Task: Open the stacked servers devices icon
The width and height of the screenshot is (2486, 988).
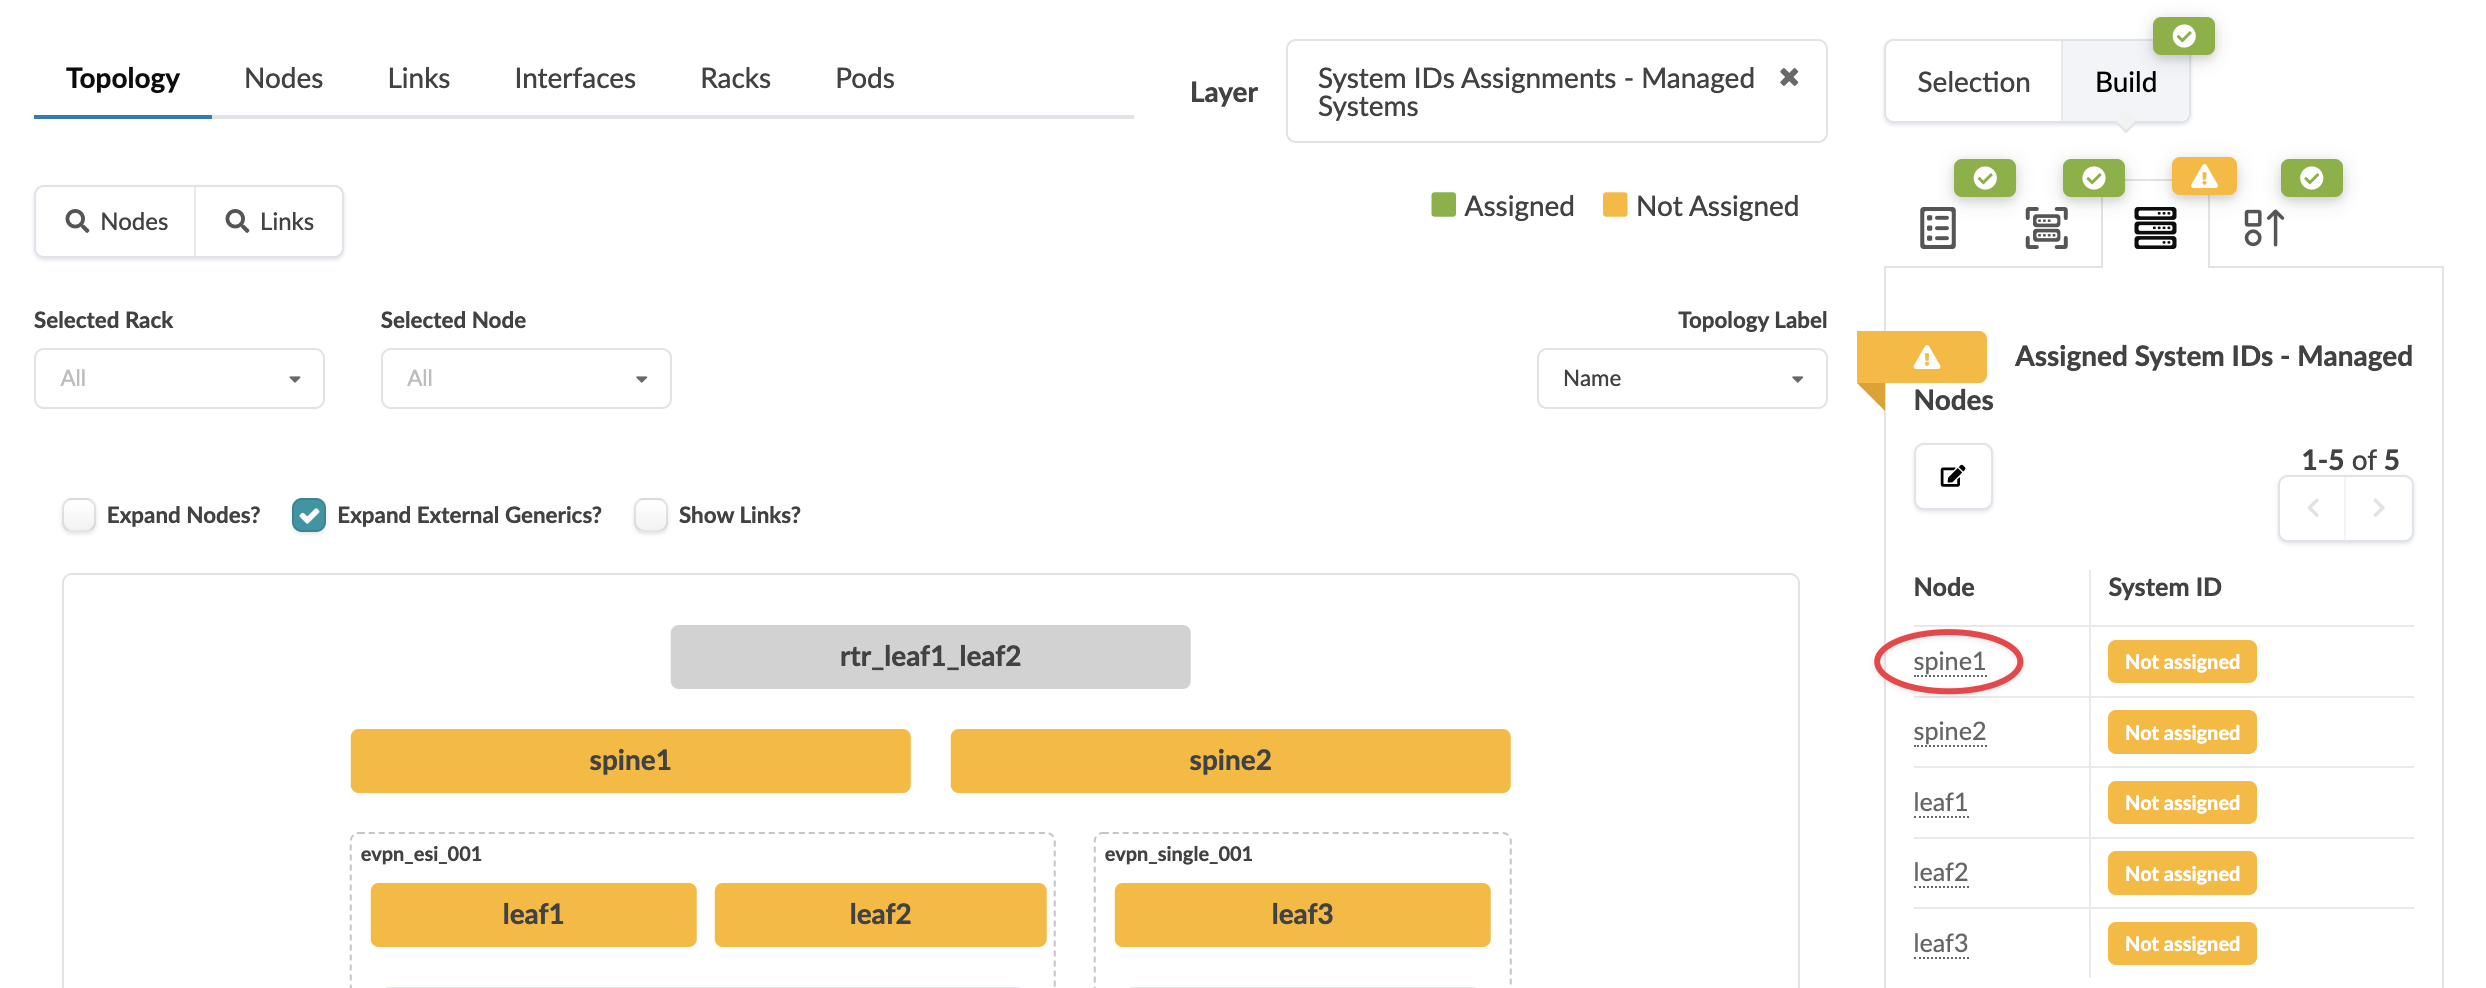Action: tap(2155, 228)
